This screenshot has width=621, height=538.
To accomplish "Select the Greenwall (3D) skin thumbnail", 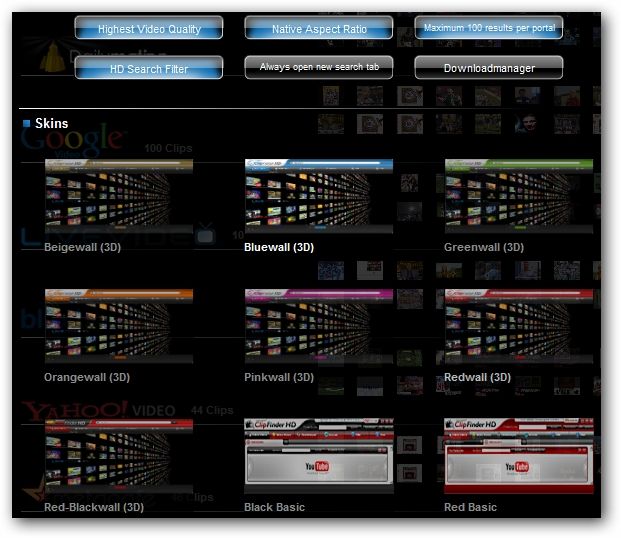I will 519,196.
